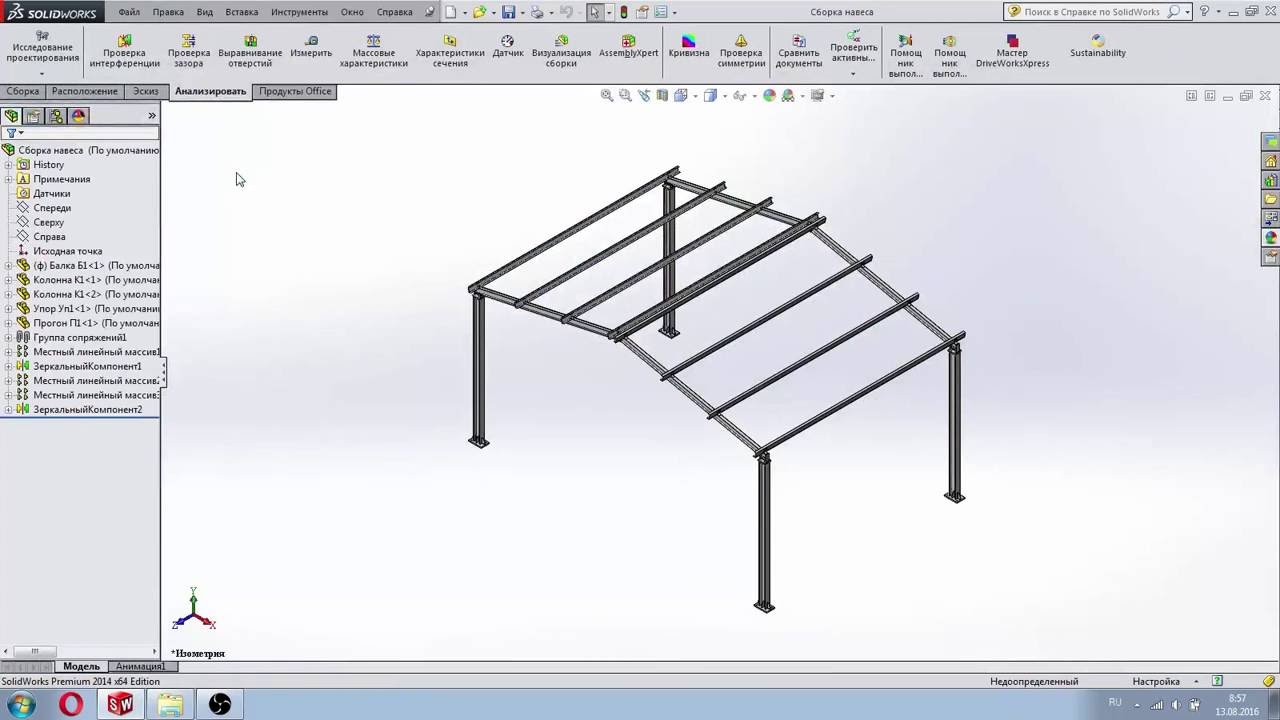
Task: Run Symmetry Check (Проверка симметрии)
Action: click(x=741, y=51)
